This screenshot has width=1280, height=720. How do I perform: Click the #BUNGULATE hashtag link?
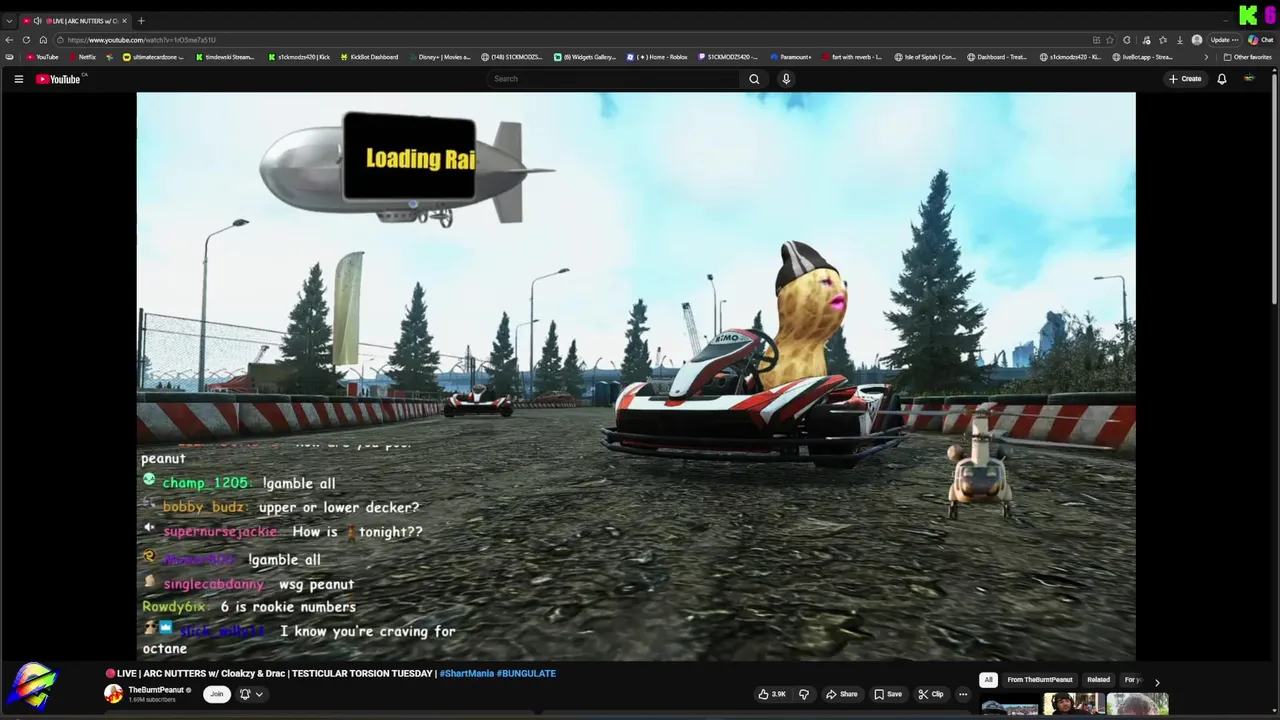526,673
